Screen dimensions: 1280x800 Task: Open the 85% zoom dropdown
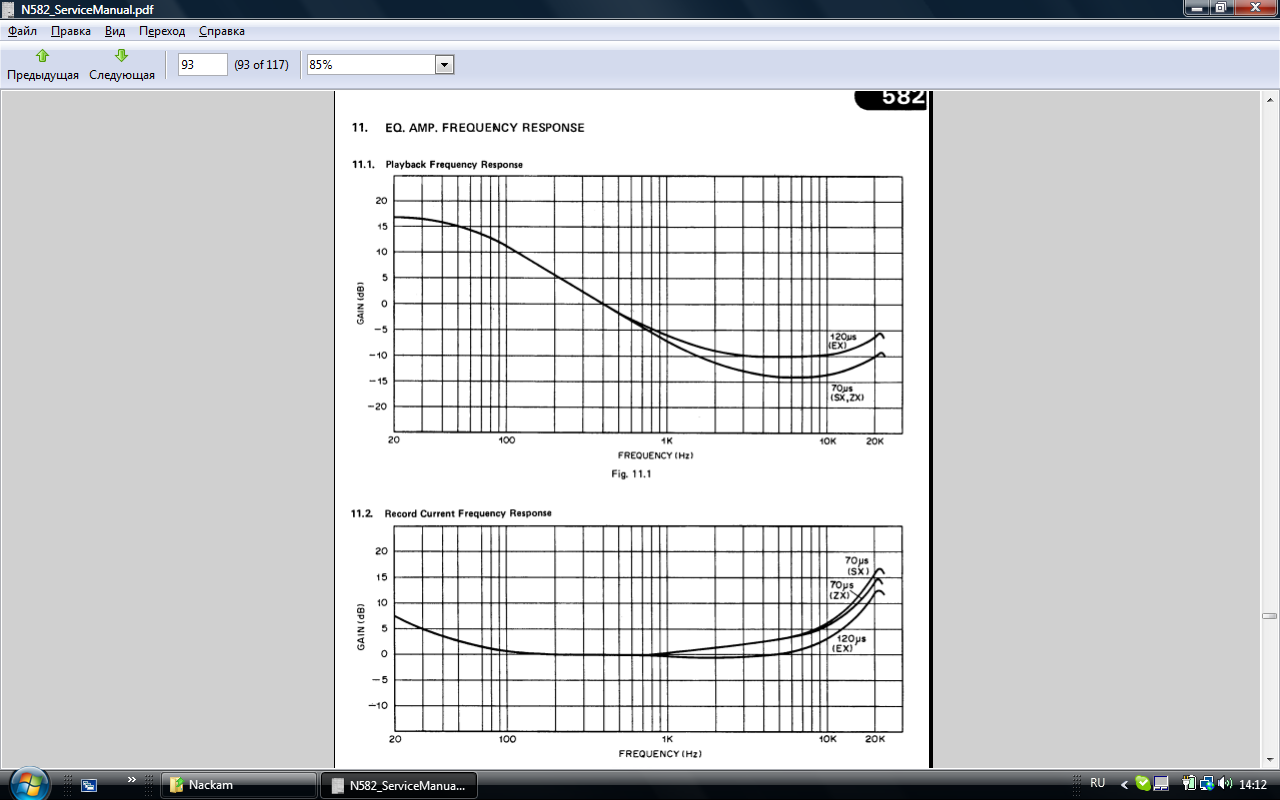[444, 65]
